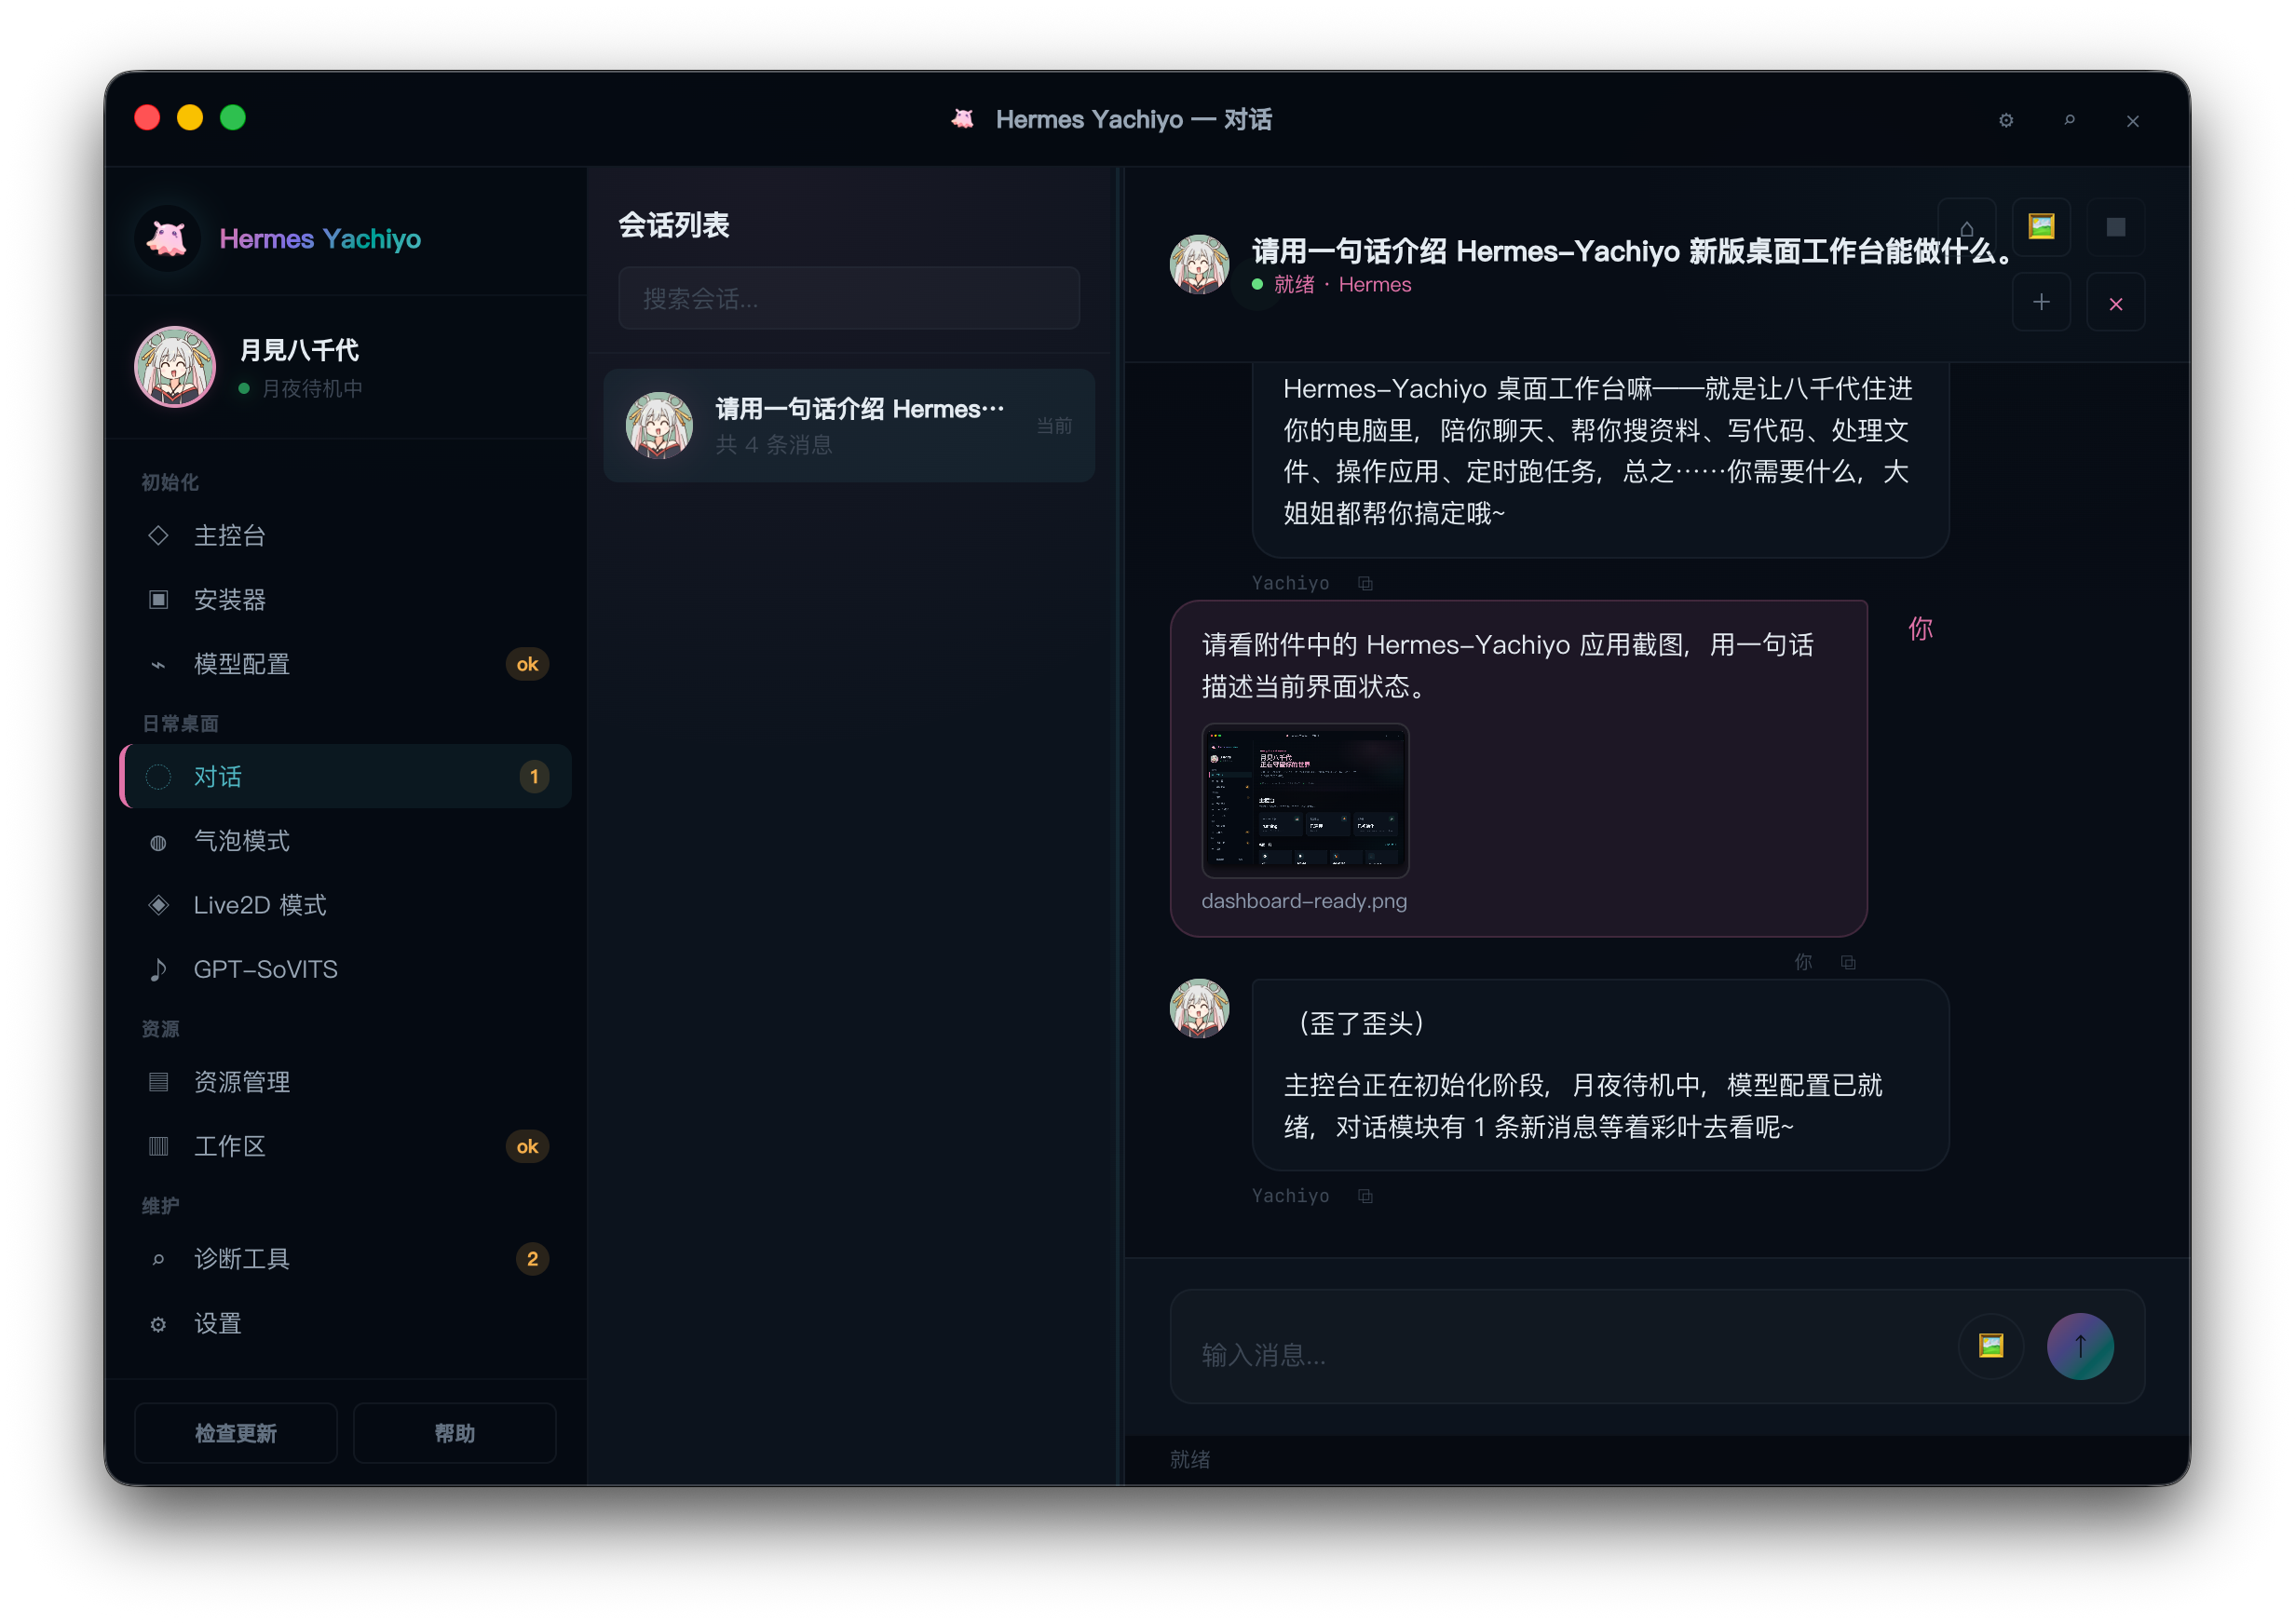
Task: Open the home icon button in chat header
Action: point(1965,227)
